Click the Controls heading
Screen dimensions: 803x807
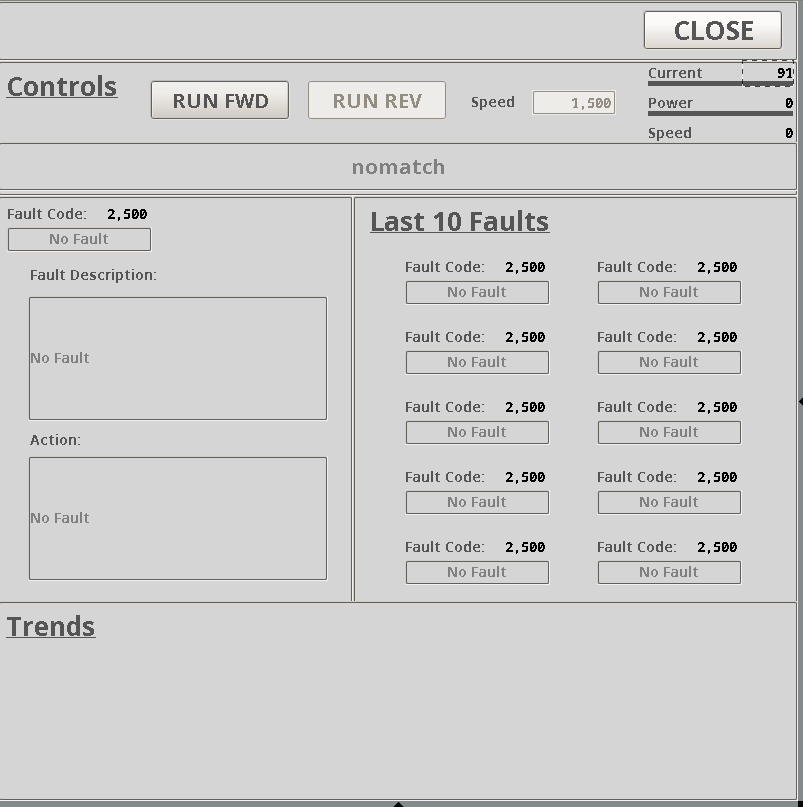tap(62, 86)
